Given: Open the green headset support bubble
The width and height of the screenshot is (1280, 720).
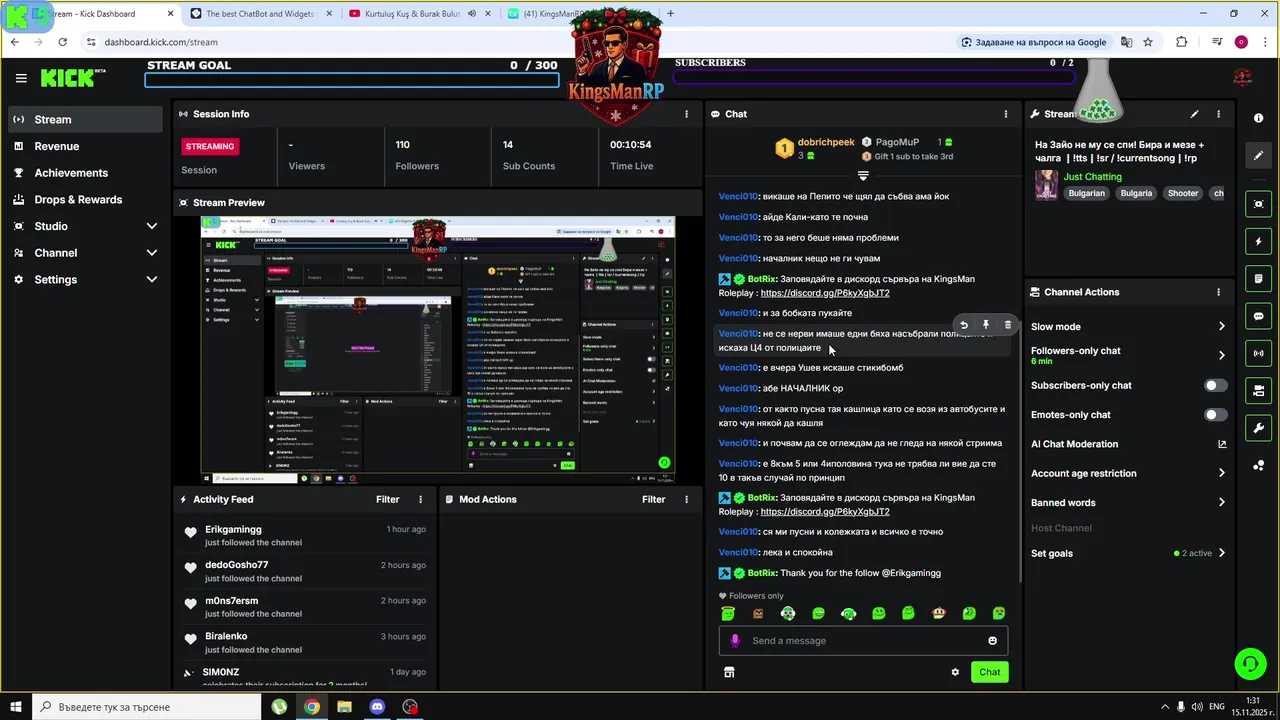Looking at the screenshot, I should click(x=1249, y=664).
